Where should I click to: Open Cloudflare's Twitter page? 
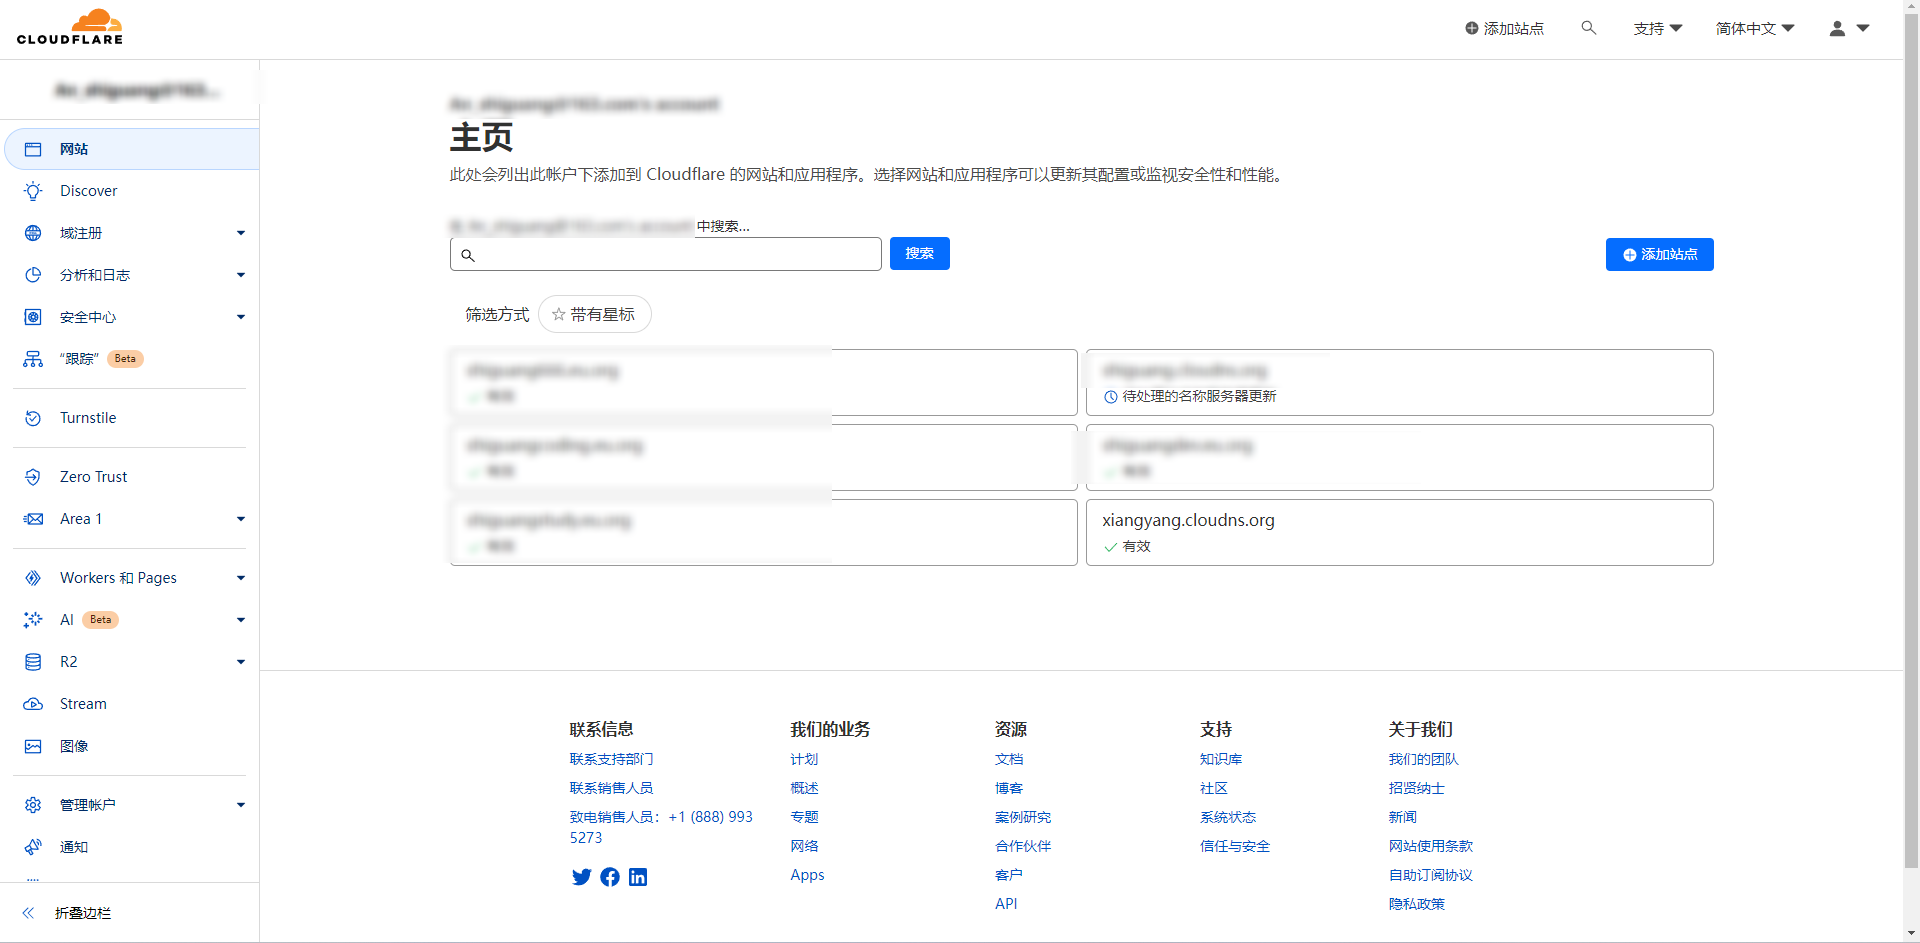click(581, 877)
